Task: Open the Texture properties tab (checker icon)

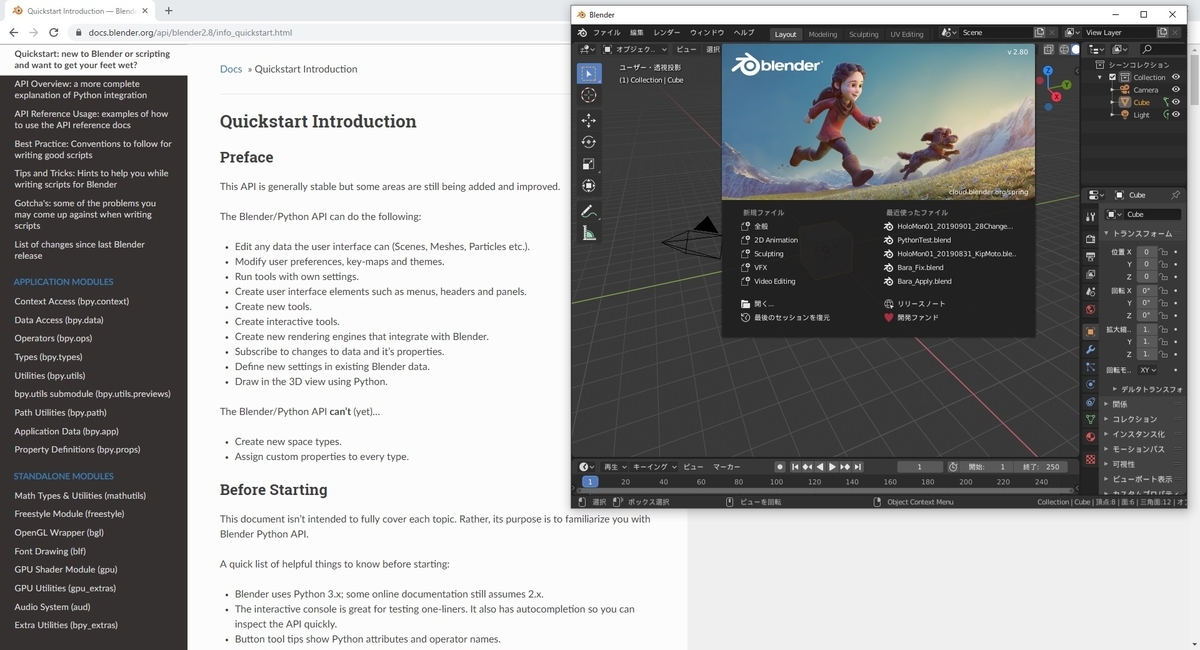Action: 1090,459
